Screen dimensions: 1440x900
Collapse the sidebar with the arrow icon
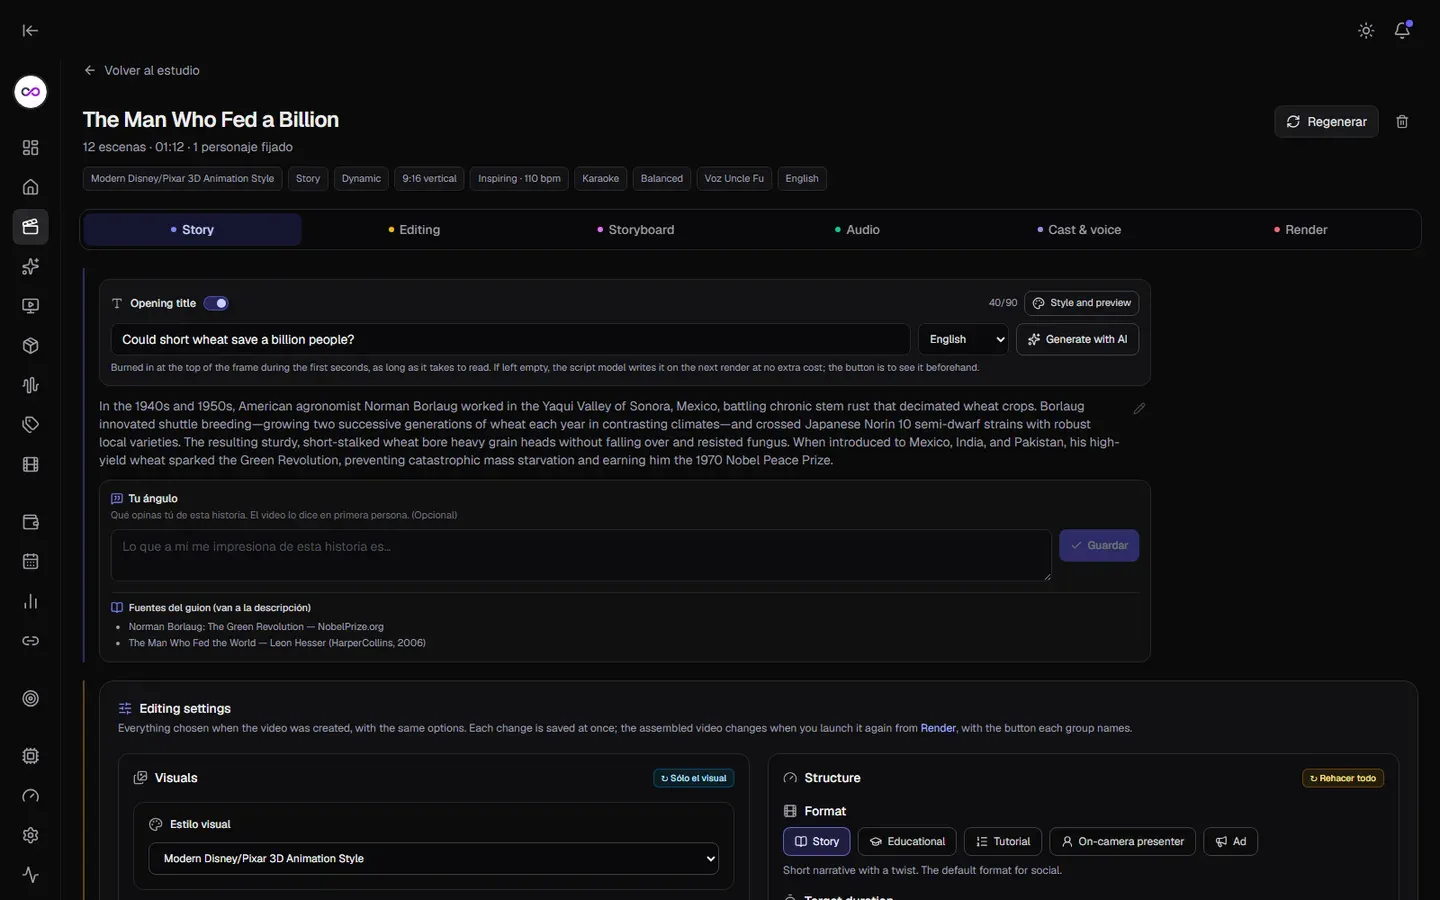30,31
